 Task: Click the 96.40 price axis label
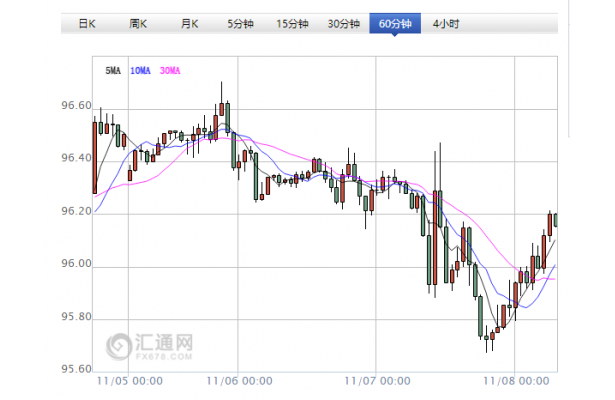[x=76, y=158]
